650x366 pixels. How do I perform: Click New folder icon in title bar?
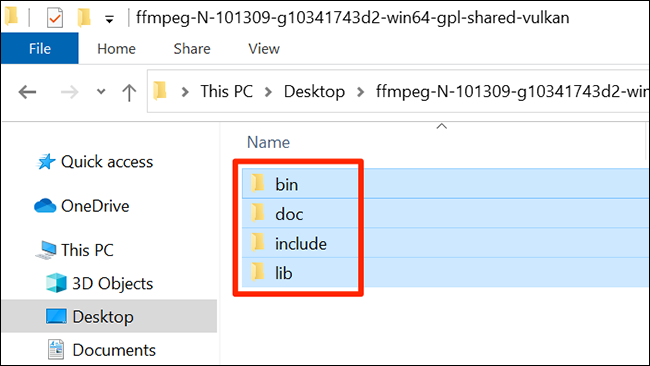click(x=84, y=17)
